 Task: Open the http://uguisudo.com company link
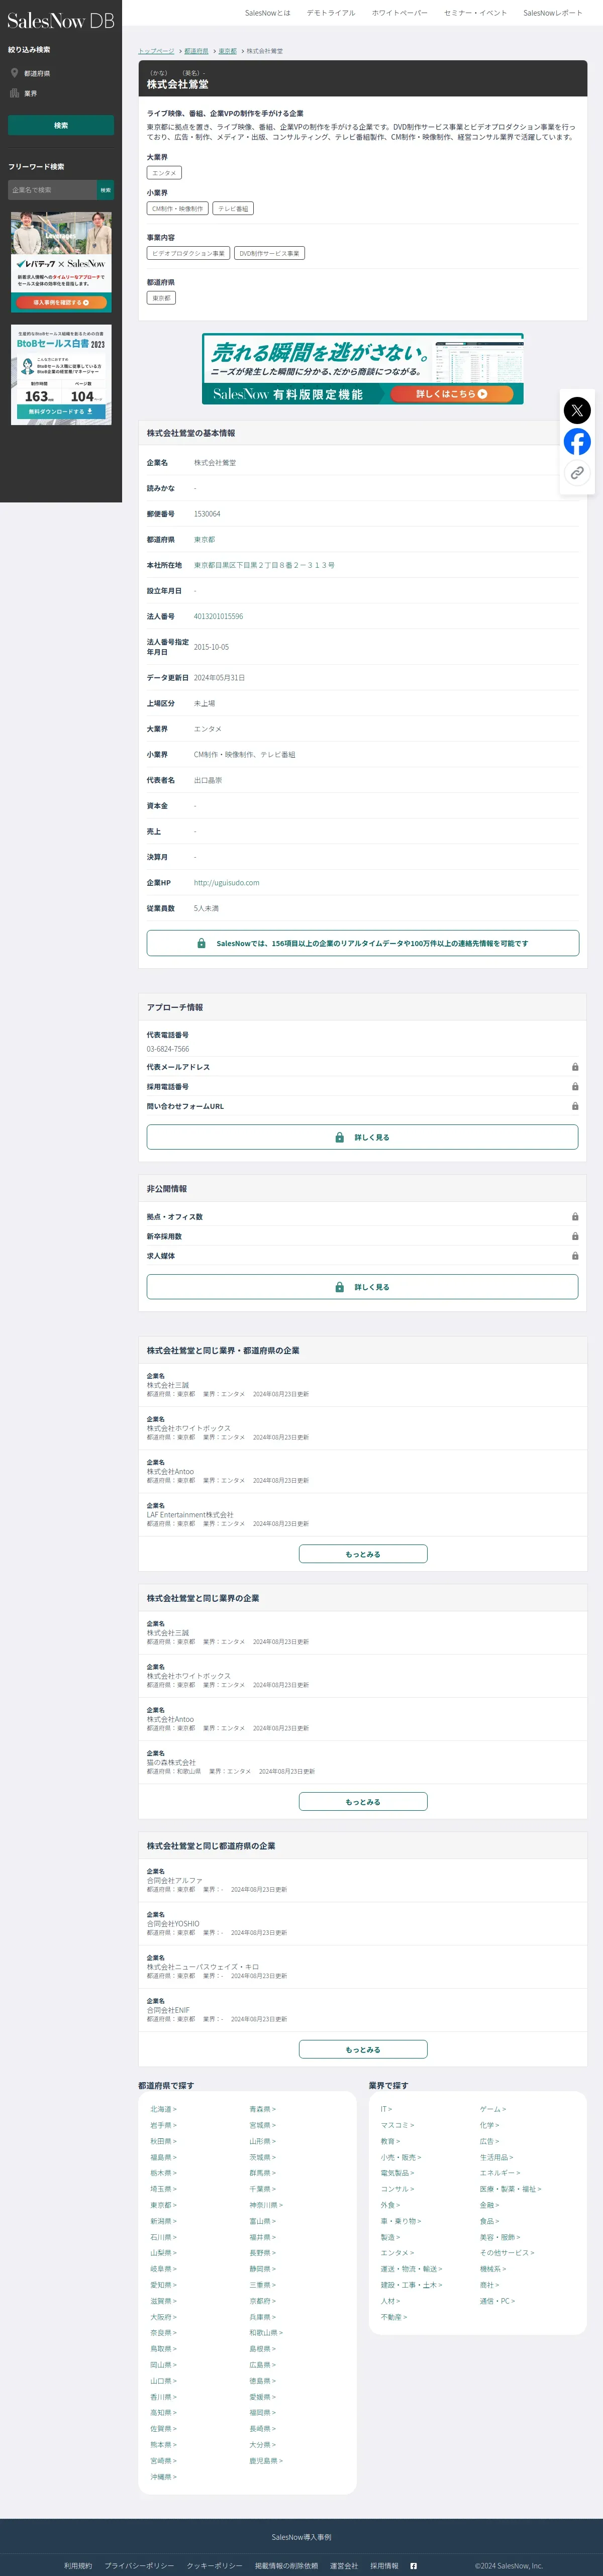tap(227, 883)
